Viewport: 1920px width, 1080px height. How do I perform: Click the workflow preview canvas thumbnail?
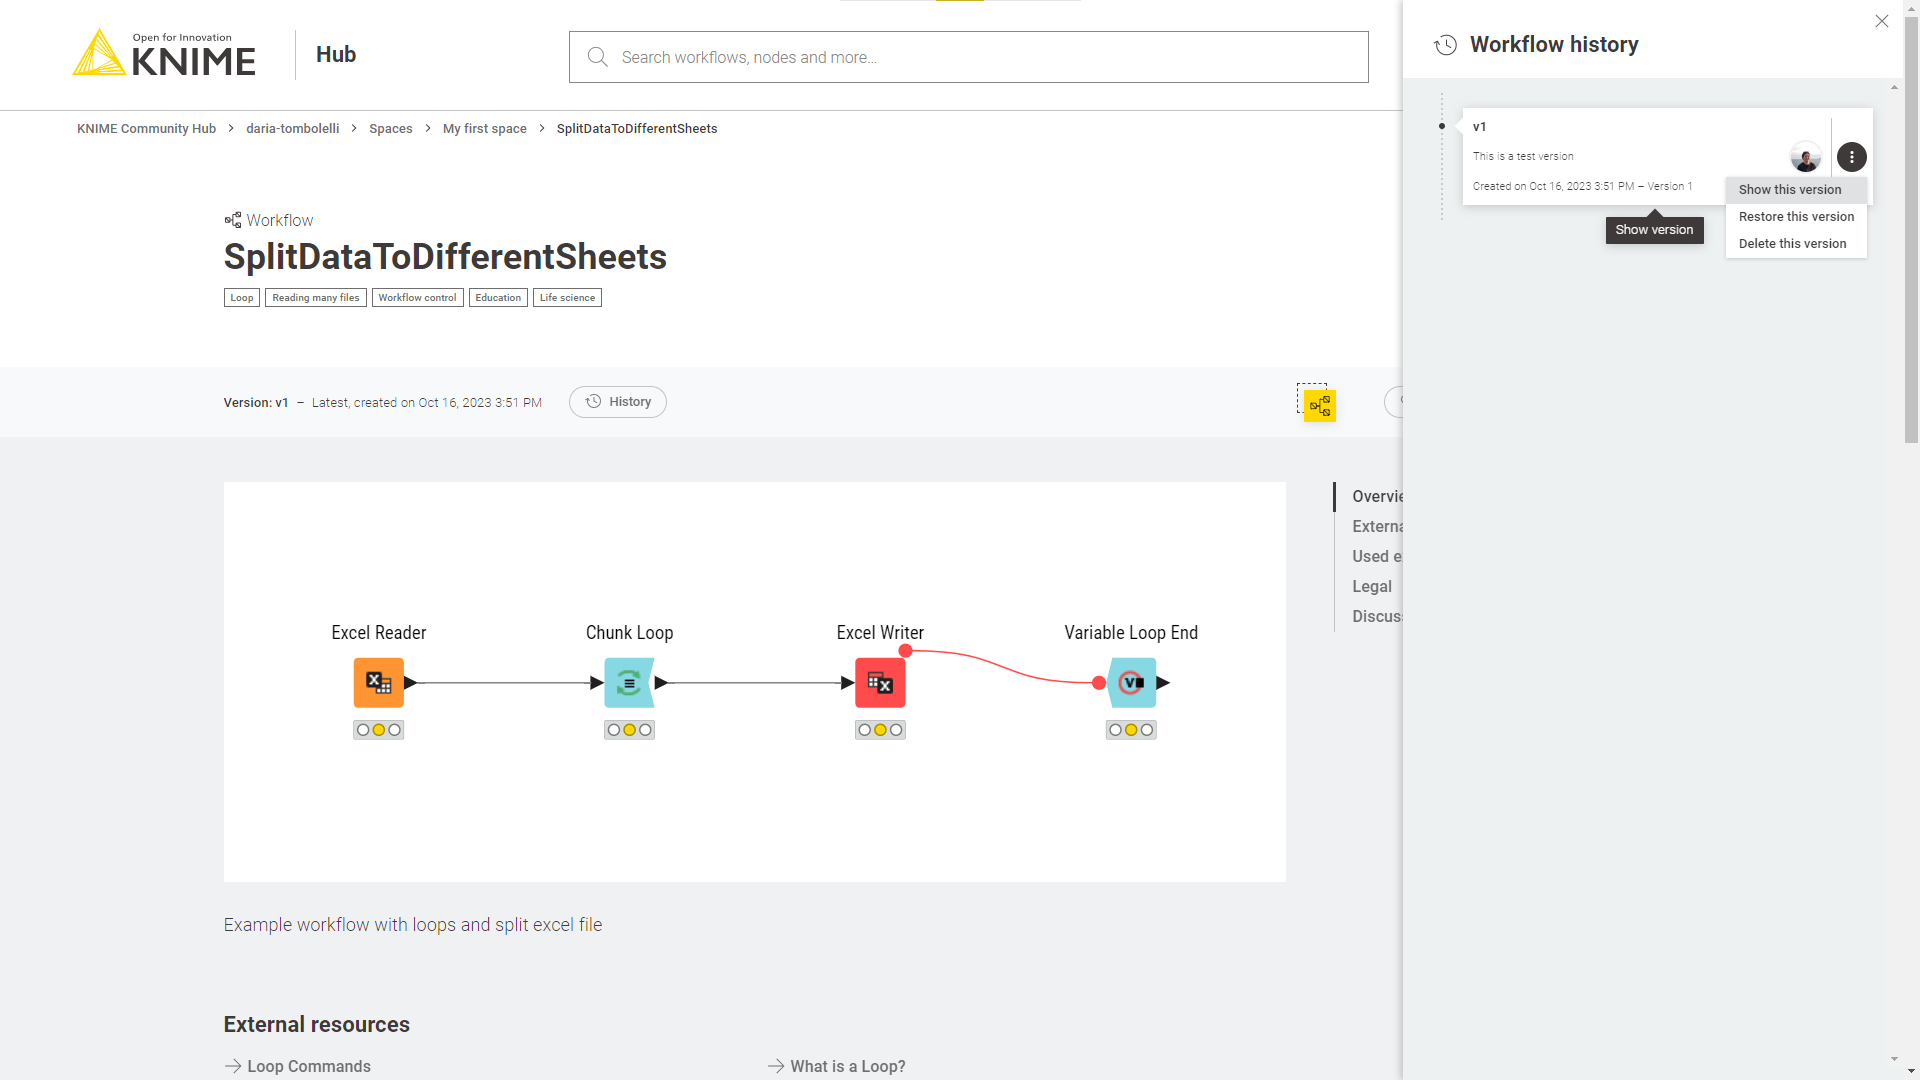(x=755, y=682)
